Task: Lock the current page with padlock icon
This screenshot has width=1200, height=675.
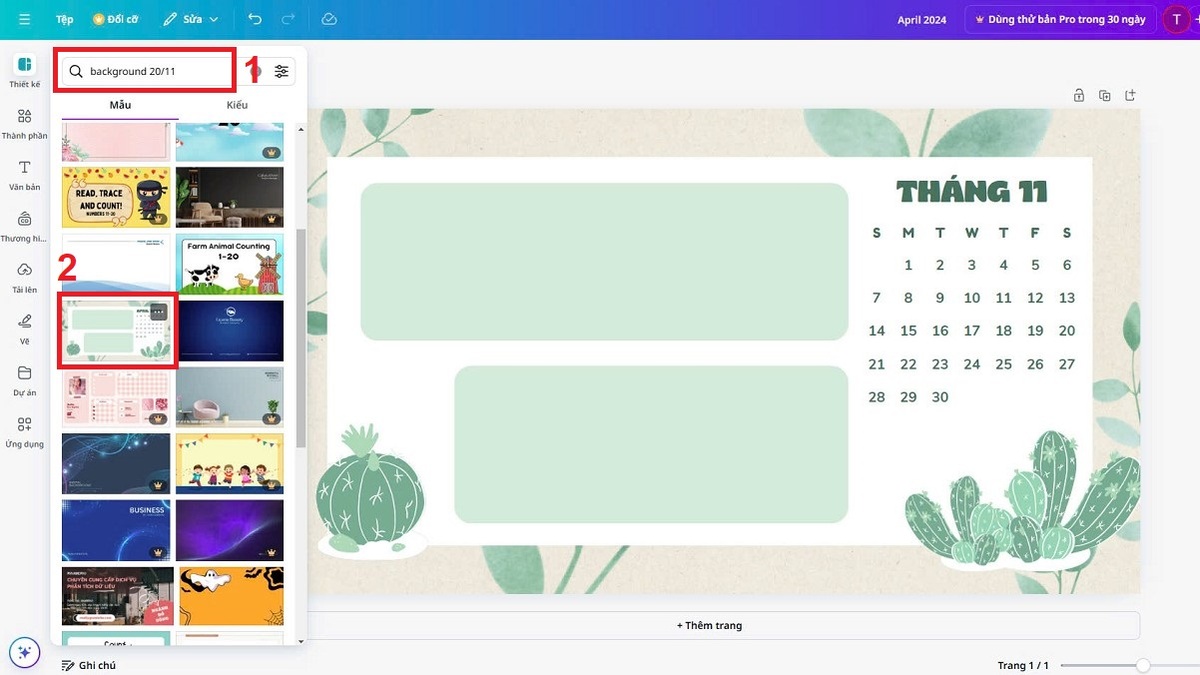Action: [1078, 94]
